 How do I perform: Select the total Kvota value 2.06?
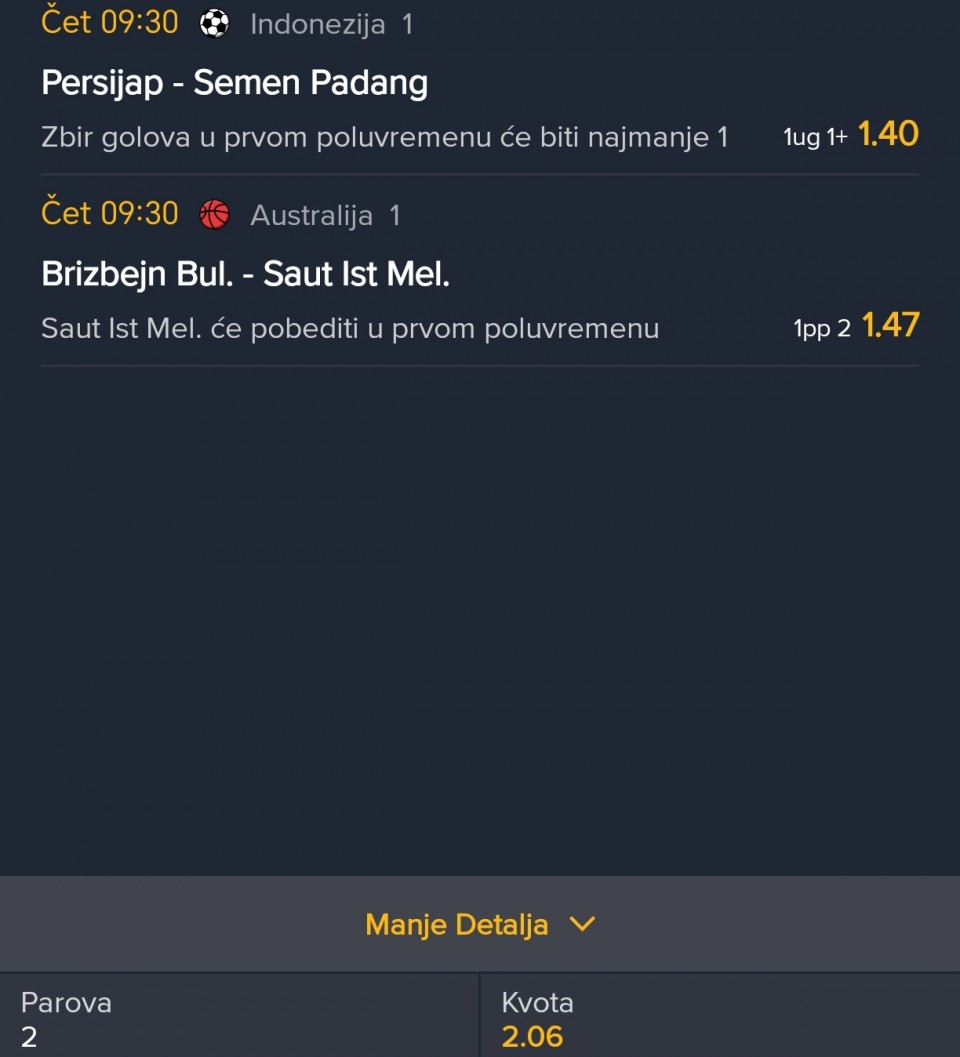[532, 1037]
